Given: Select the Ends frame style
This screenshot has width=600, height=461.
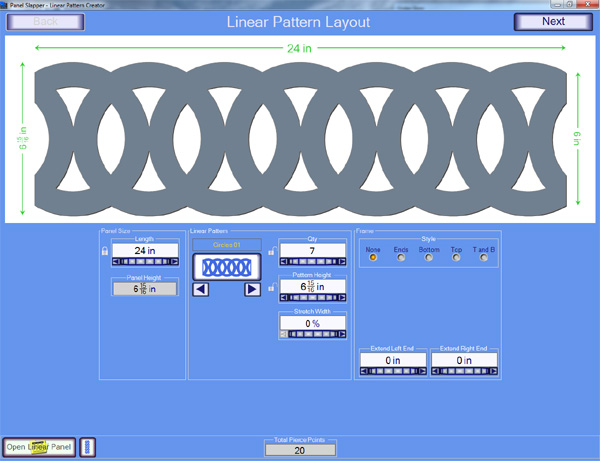Looking at the screenshot, I should click(x=402, y=257).
